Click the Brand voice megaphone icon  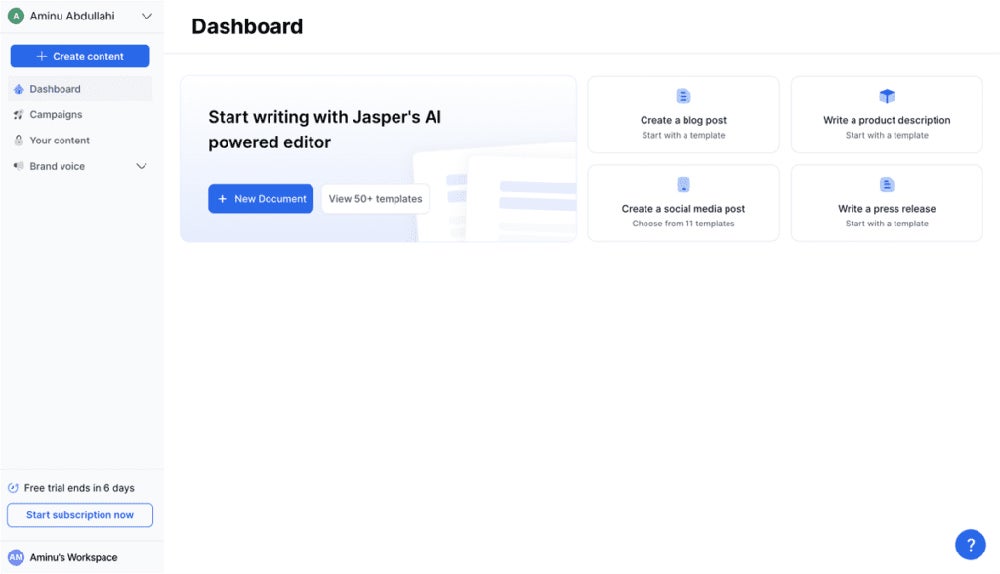pyautogui.click(x=18, y=166)
